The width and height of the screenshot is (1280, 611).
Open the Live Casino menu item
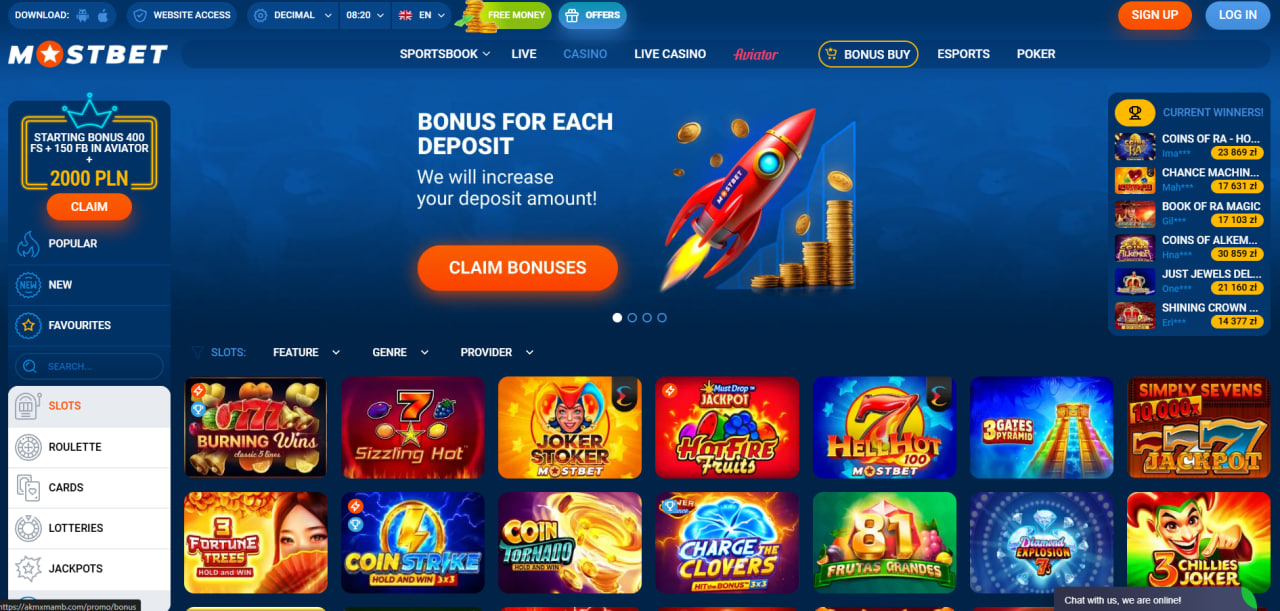(x=670, y=54)
